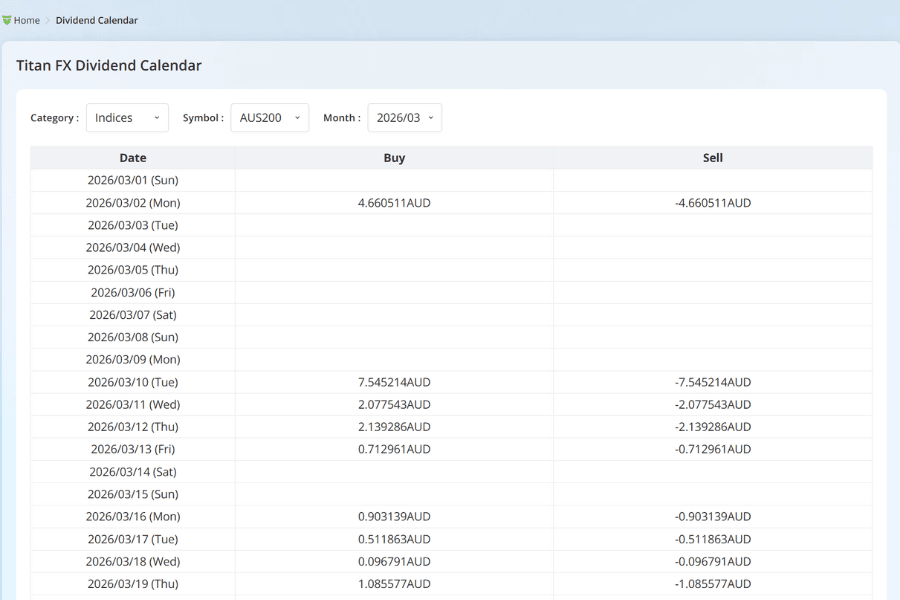Click the Buy value 0.712961AUD
This screenshot has width=900, height=600.
coord(394,449)
